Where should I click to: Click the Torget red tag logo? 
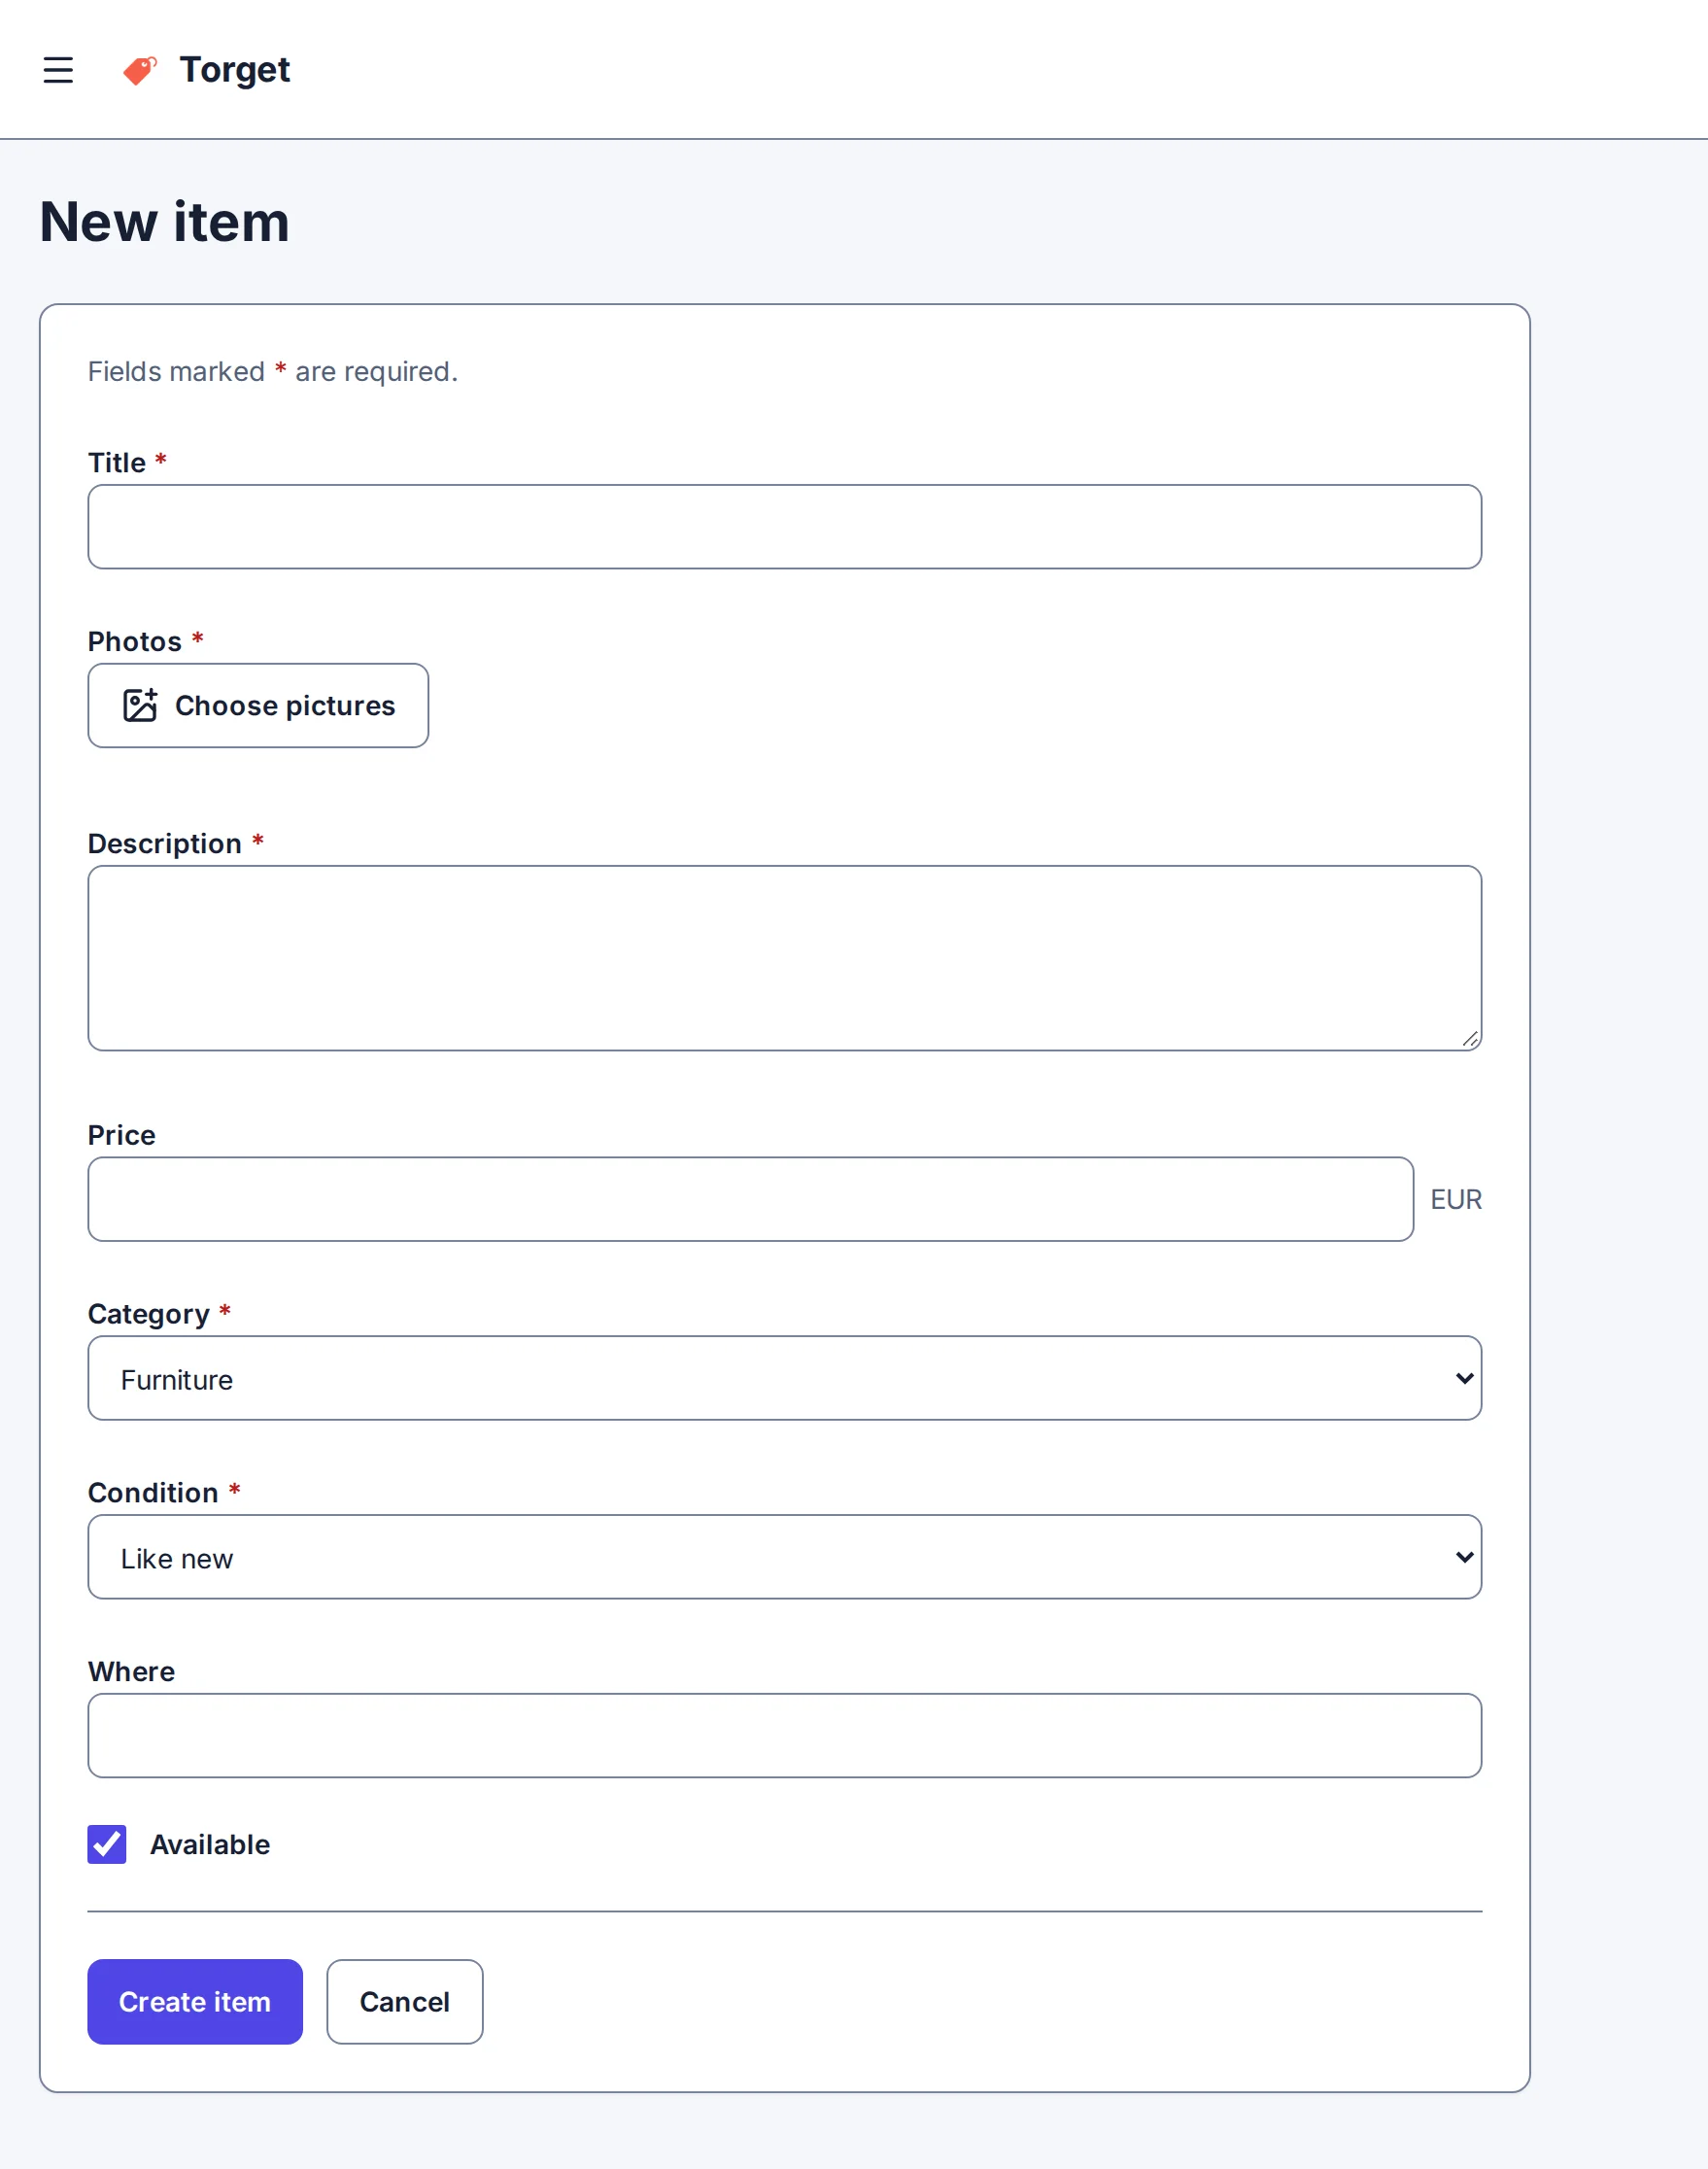[140, 70]
